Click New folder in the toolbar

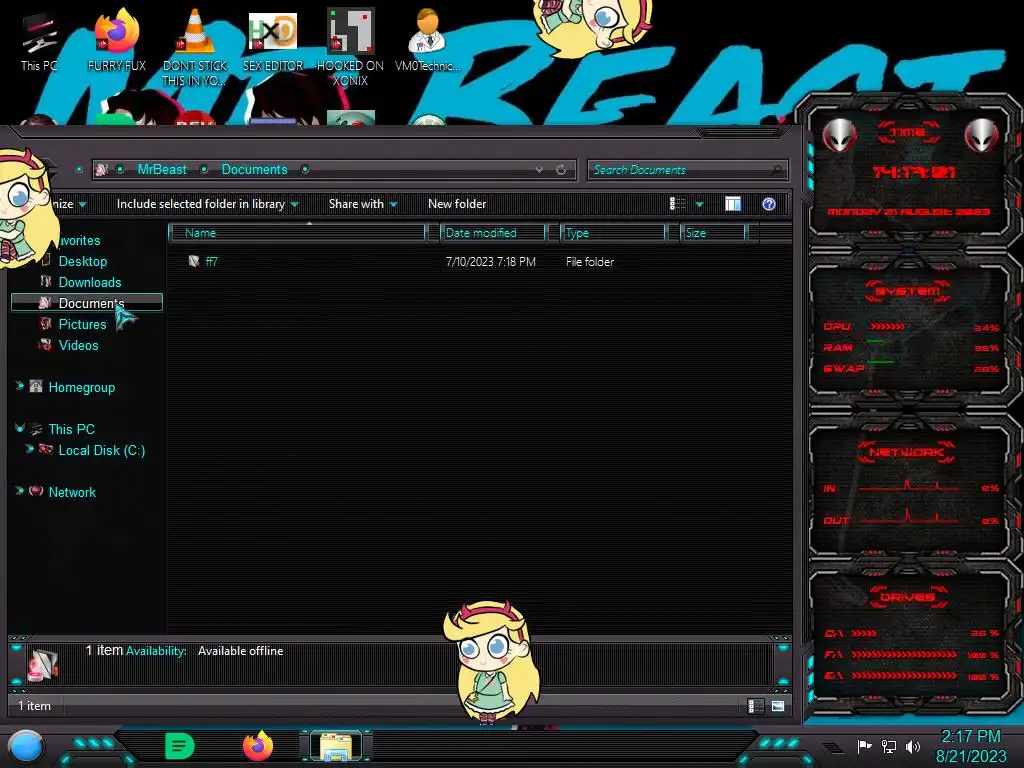click(457, 204)
